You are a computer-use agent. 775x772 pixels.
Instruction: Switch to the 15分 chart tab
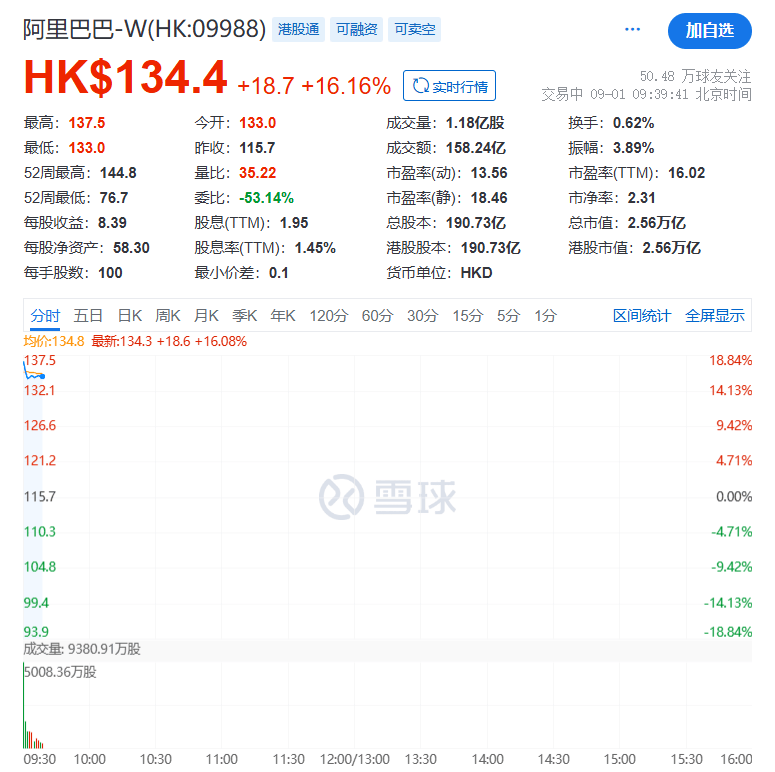click(x=468, y=315)
